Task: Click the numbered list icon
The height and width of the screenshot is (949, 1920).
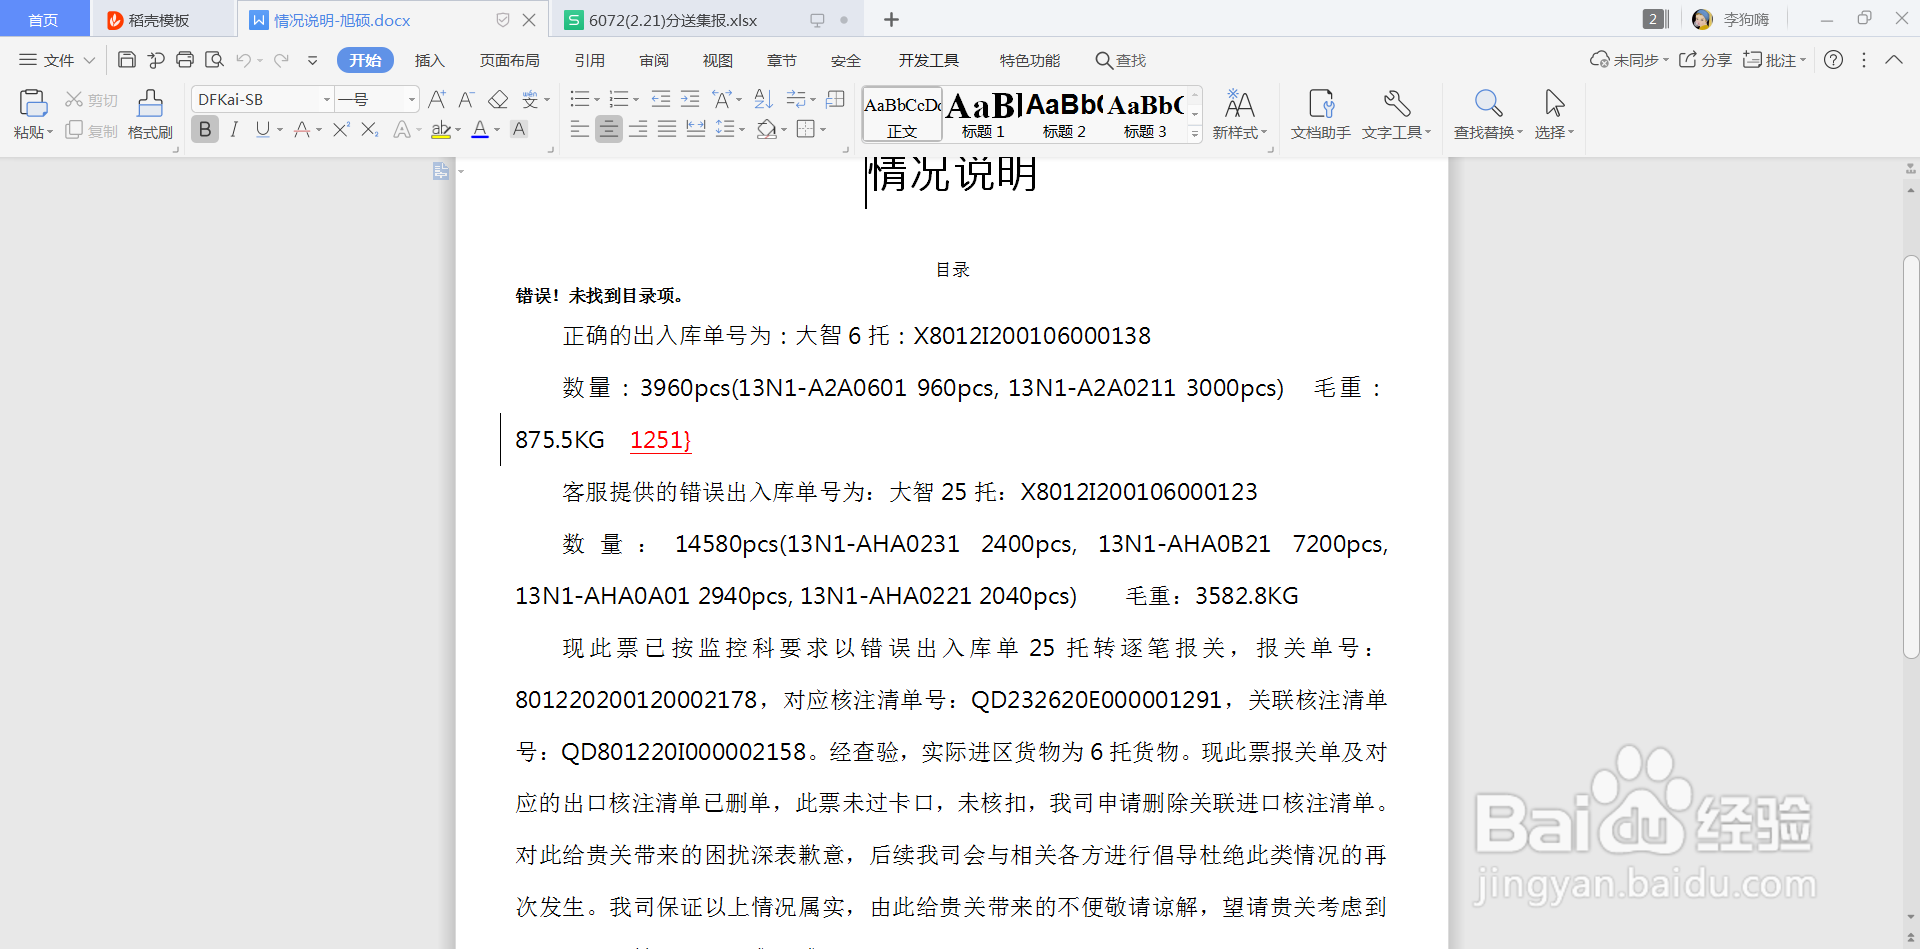Action: point(618,99)
